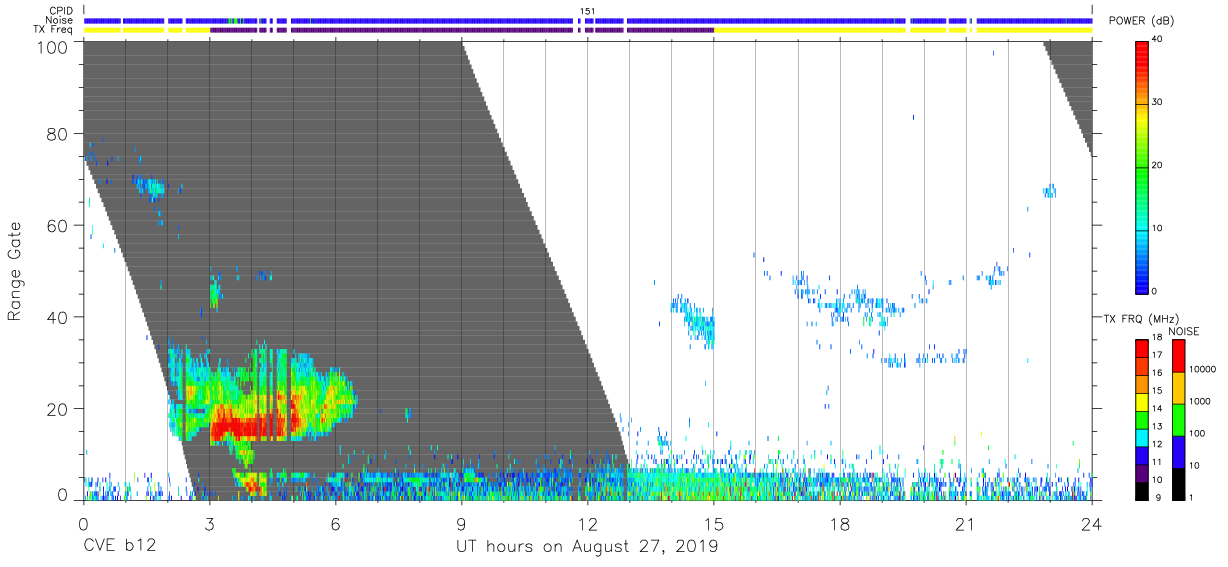Click the Range Gate axis title
Image resolution: width=1228 pixels, height=567 pixels.
point(15,271)
